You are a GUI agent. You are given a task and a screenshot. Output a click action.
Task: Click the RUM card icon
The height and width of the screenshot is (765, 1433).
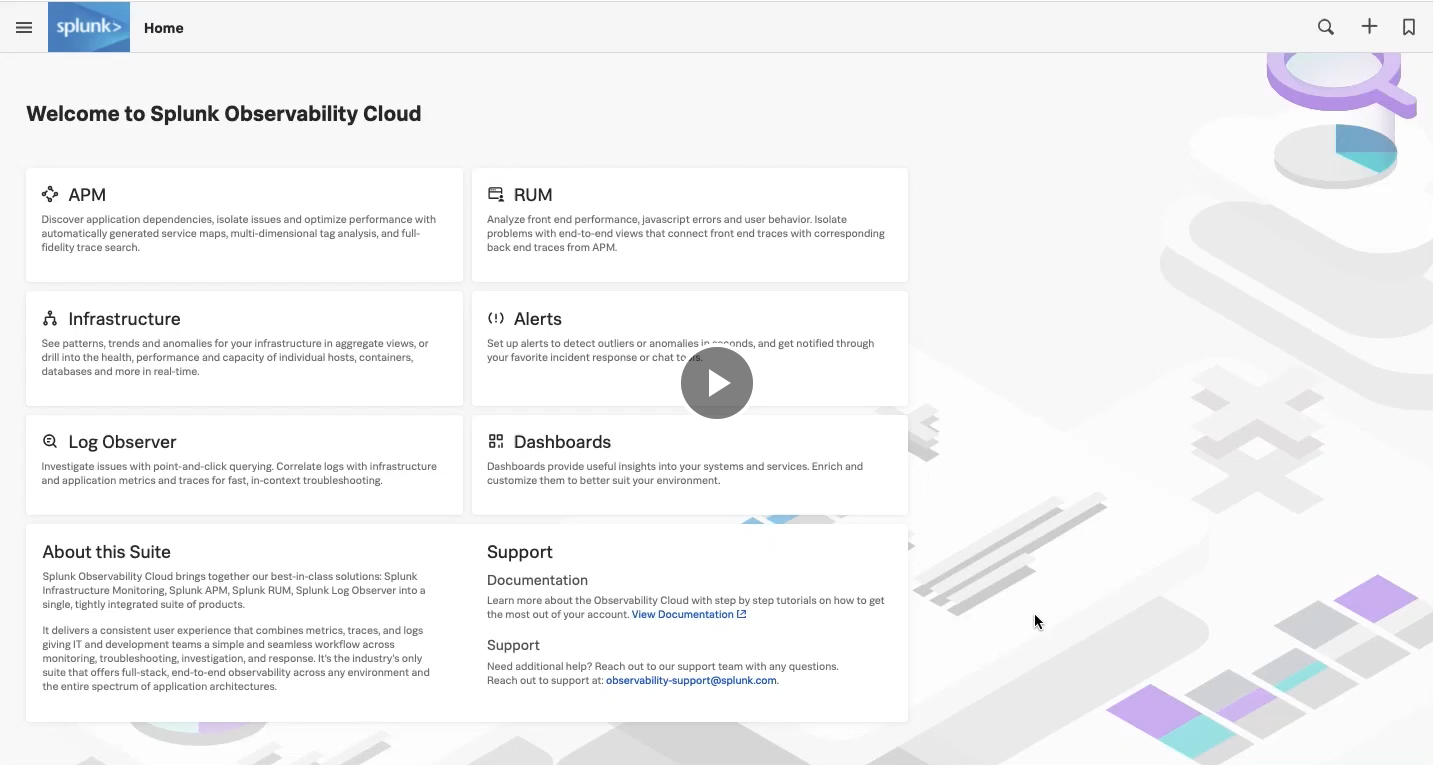tap(496, 194)
